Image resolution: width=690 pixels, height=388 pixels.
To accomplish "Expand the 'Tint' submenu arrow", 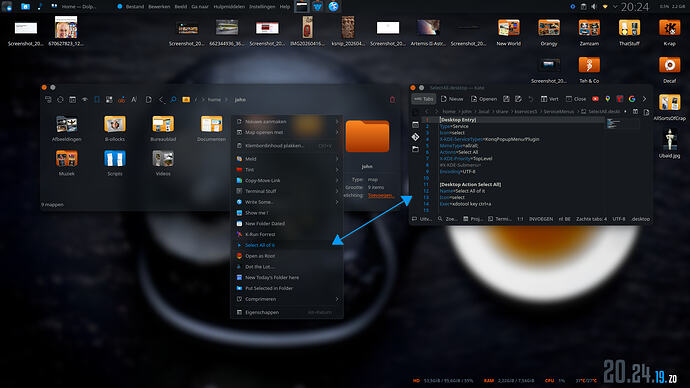I will (337, 170).
